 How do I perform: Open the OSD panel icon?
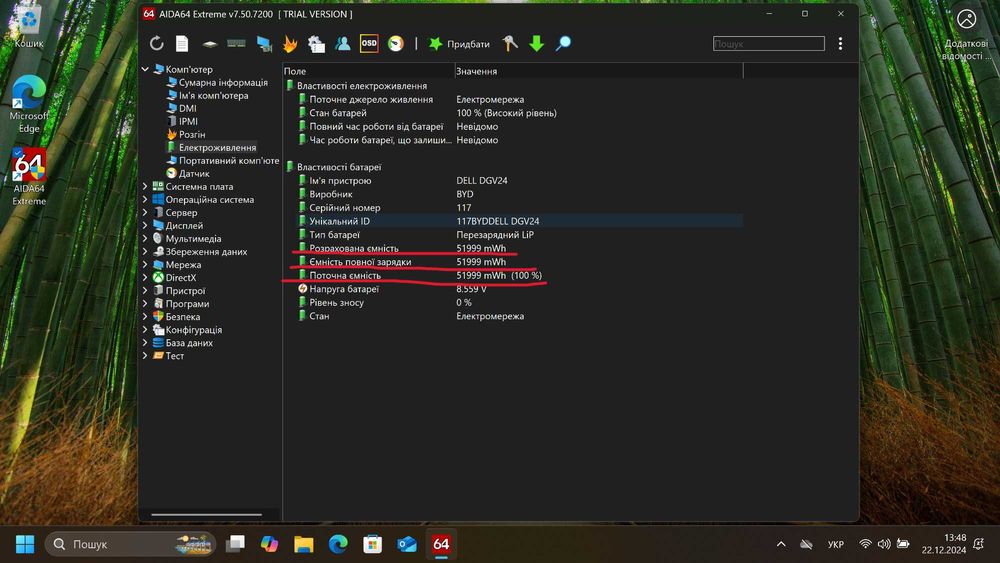point(369,43)
